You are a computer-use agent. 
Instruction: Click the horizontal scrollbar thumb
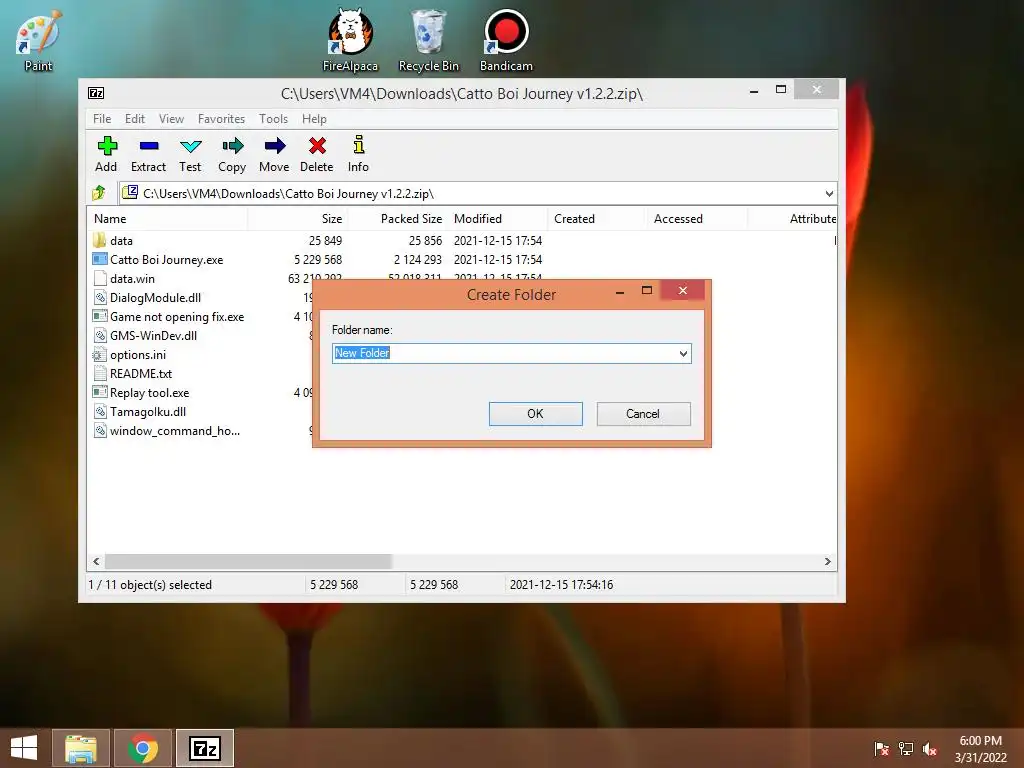tap(248, 562)
